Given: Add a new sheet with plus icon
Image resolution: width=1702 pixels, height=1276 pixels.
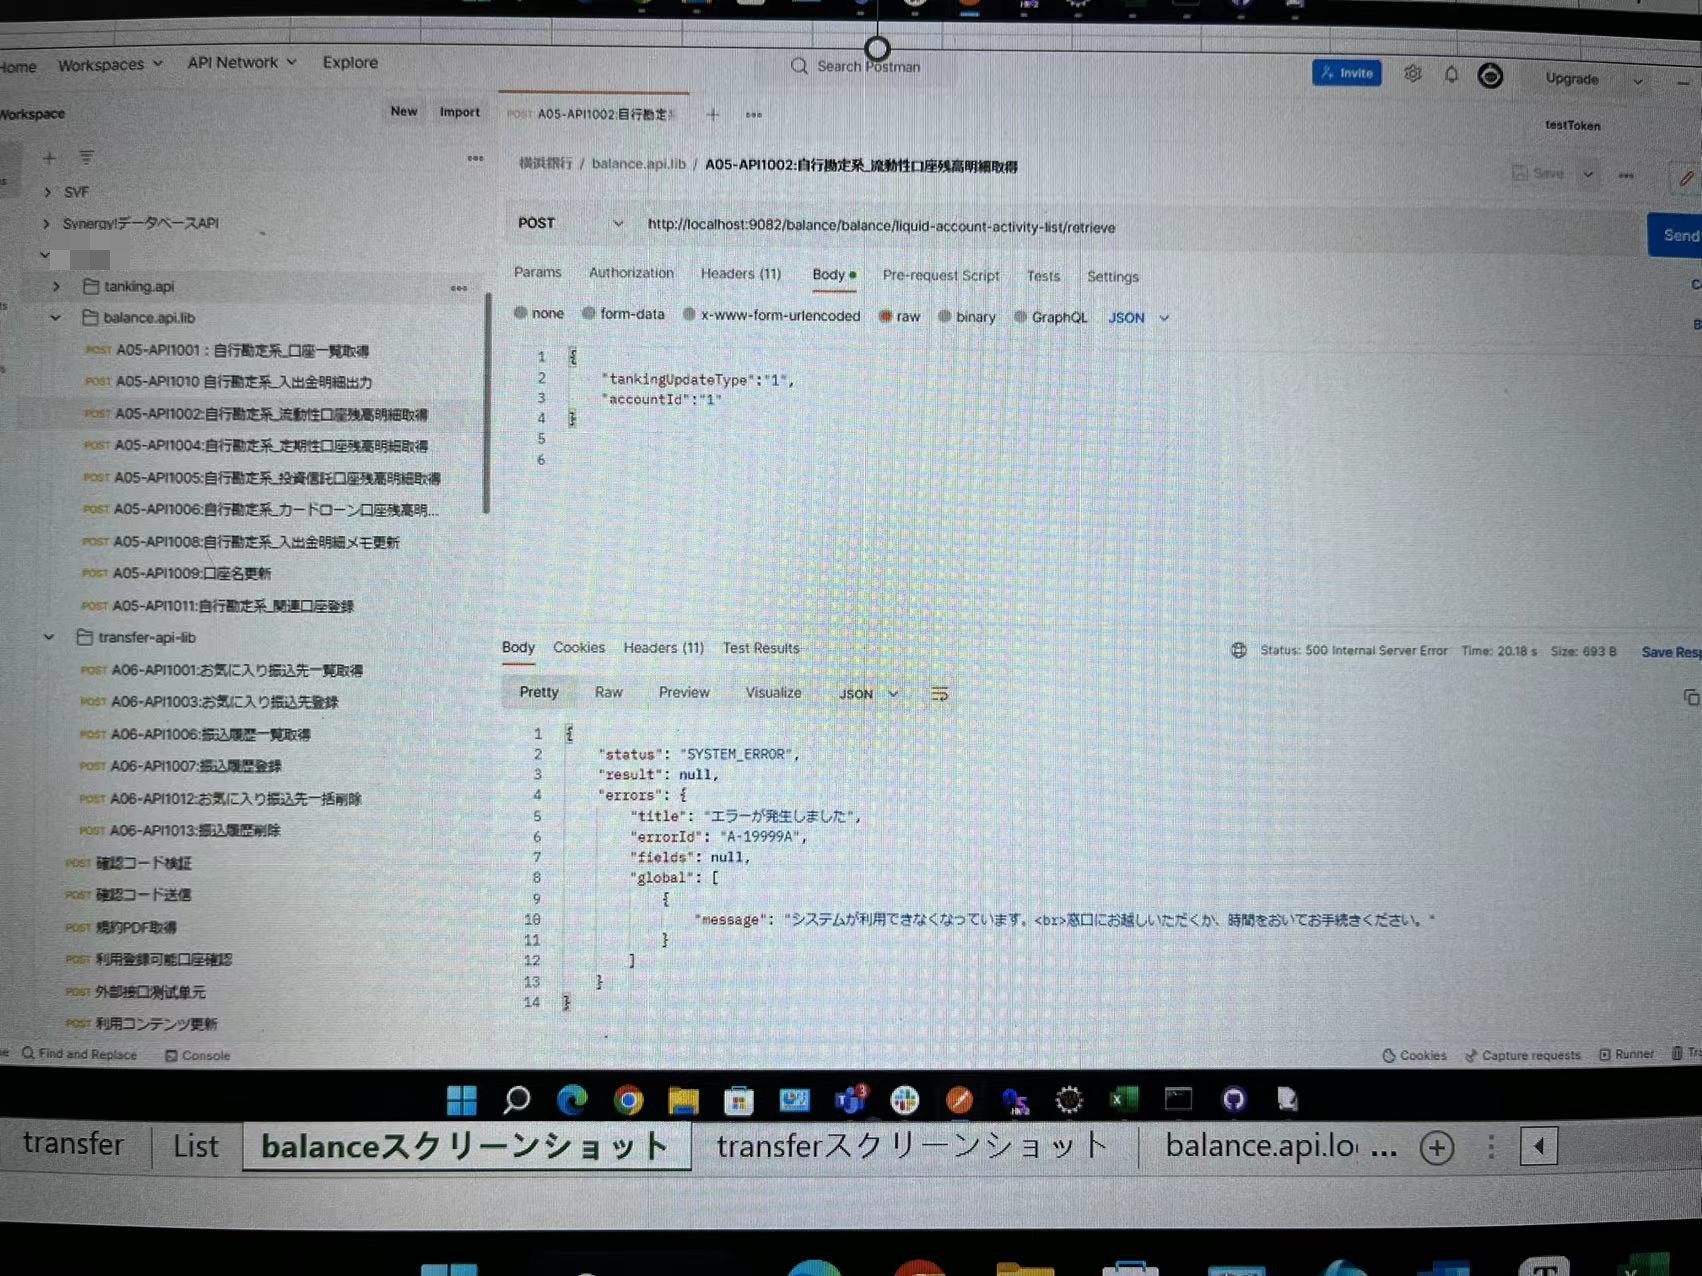Looking at the screenshot, I should (x=1437, y=1148).
